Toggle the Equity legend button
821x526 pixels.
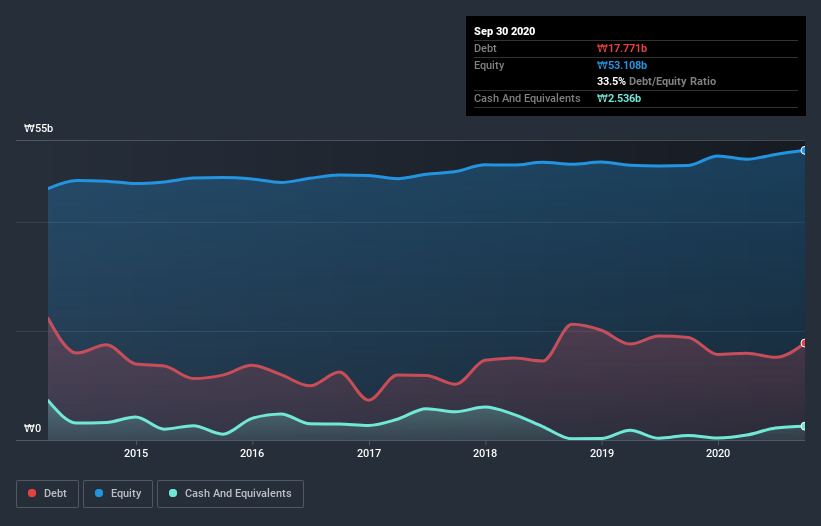tap(118, 494)
